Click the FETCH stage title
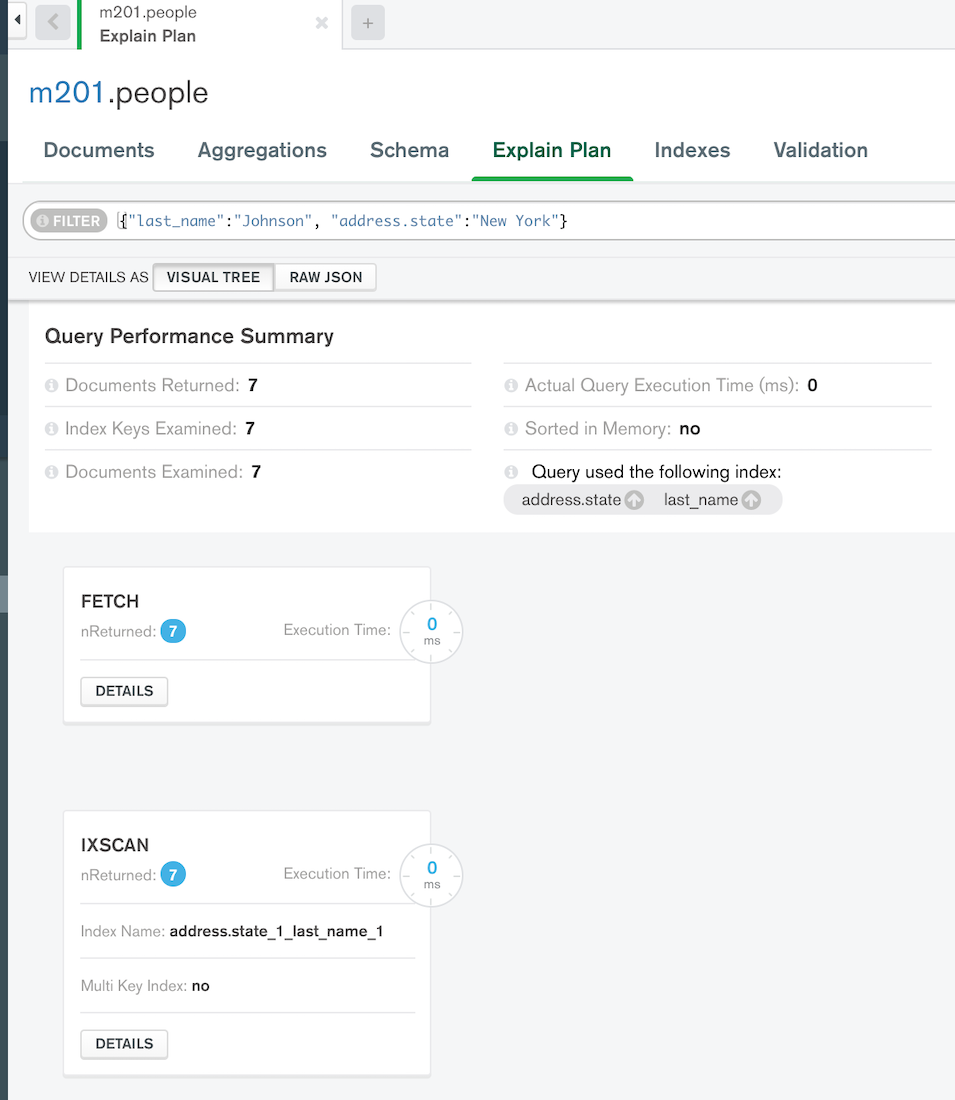Screen dimensions: 955x1100 110,601
